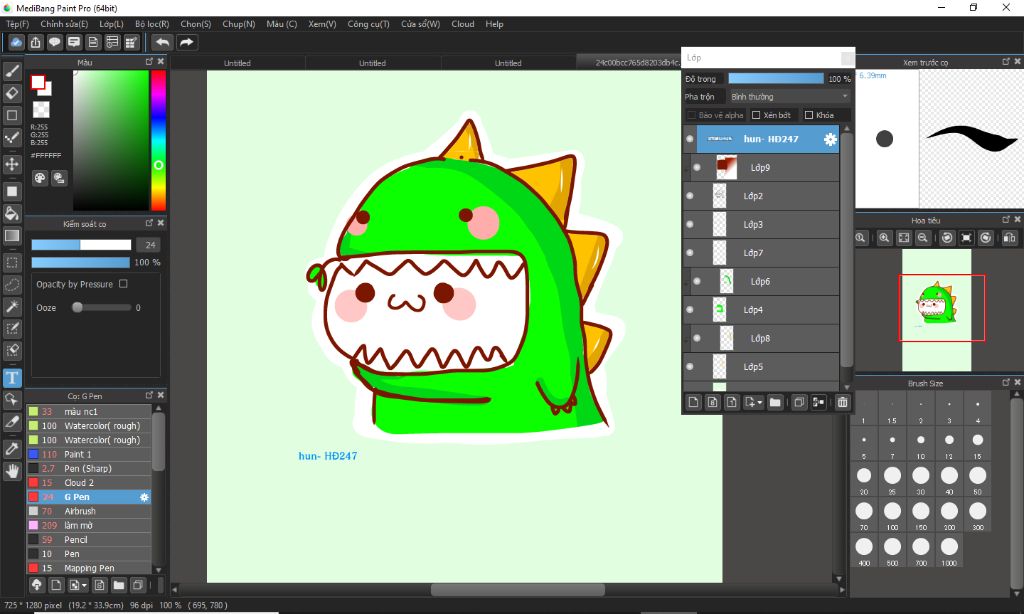Click the hue spectrum color bar
This screenshot has height=614, width=1024.
(158, 140)
